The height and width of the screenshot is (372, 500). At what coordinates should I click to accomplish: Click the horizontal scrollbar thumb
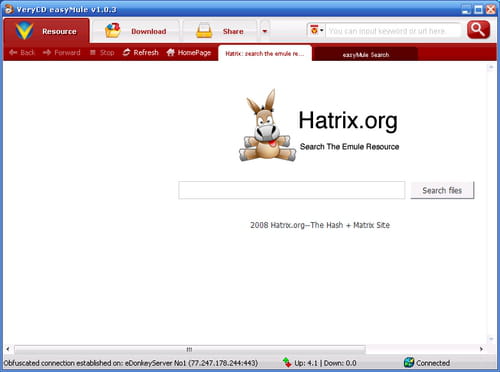click(190, 349)
